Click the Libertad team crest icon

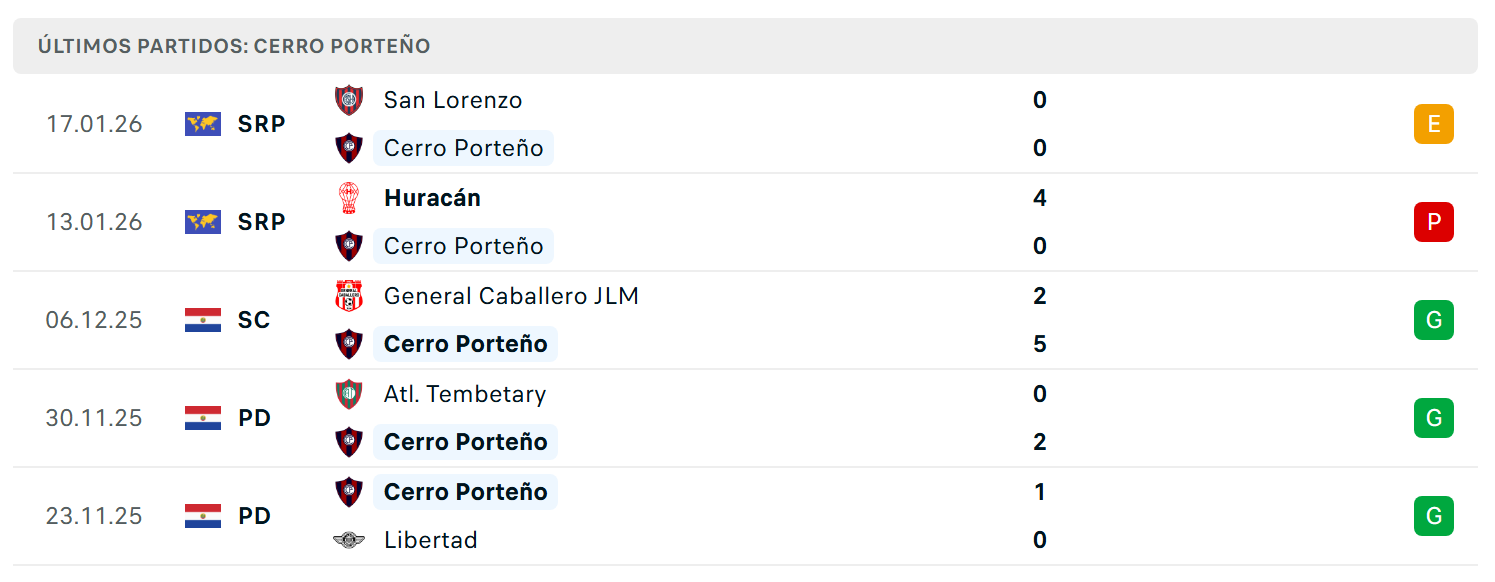pyautogui.click(x=349, y=540)
